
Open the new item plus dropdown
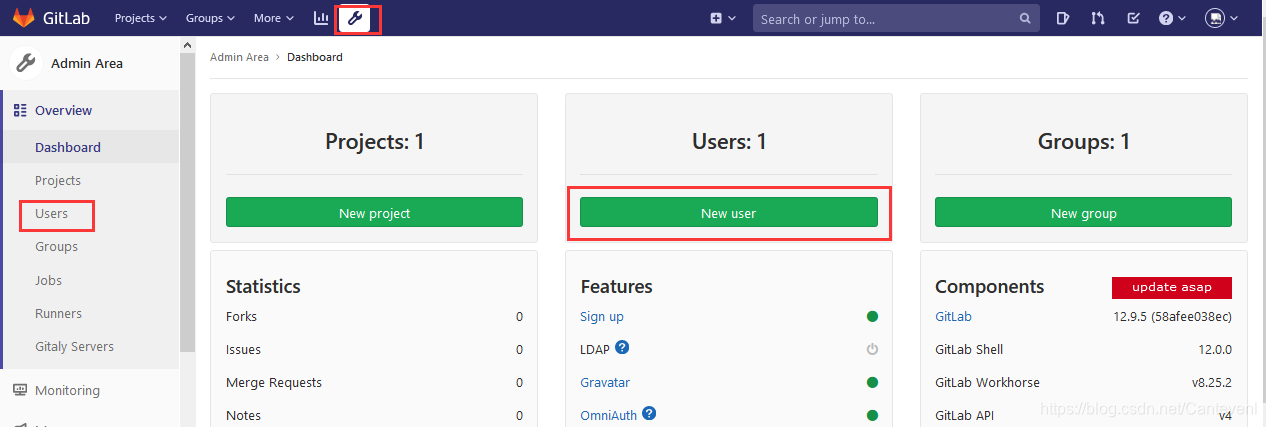click(723, 18)
